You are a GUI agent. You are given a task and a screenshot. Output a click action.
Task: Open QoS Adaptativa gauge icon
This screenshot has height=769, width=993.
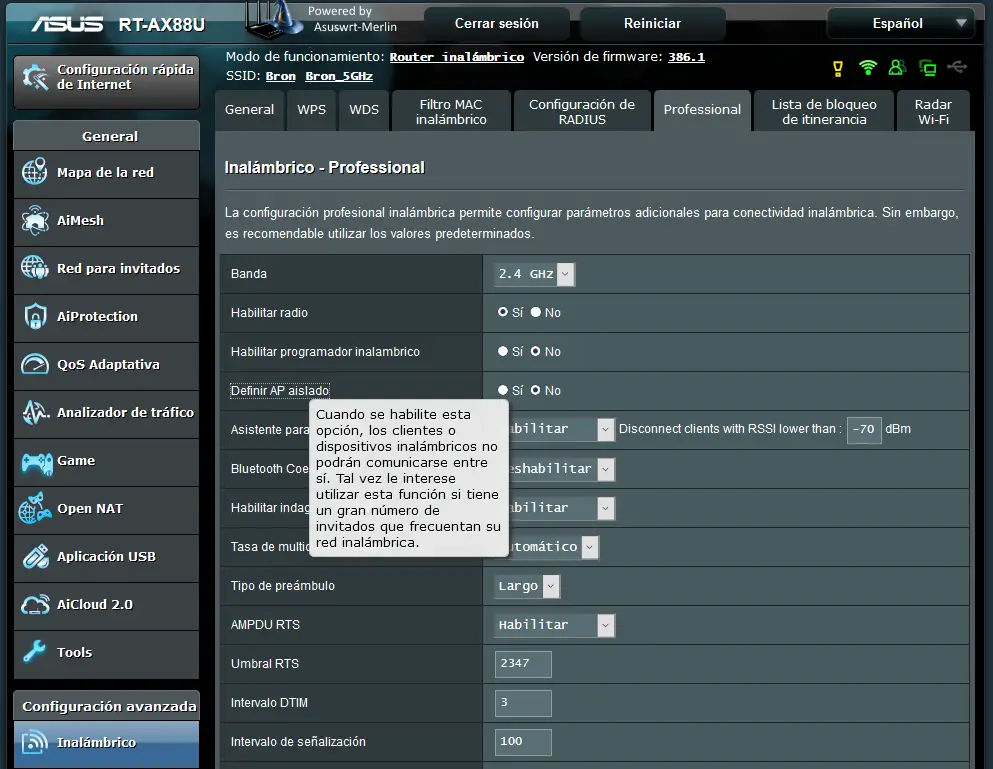pos(35,364)
